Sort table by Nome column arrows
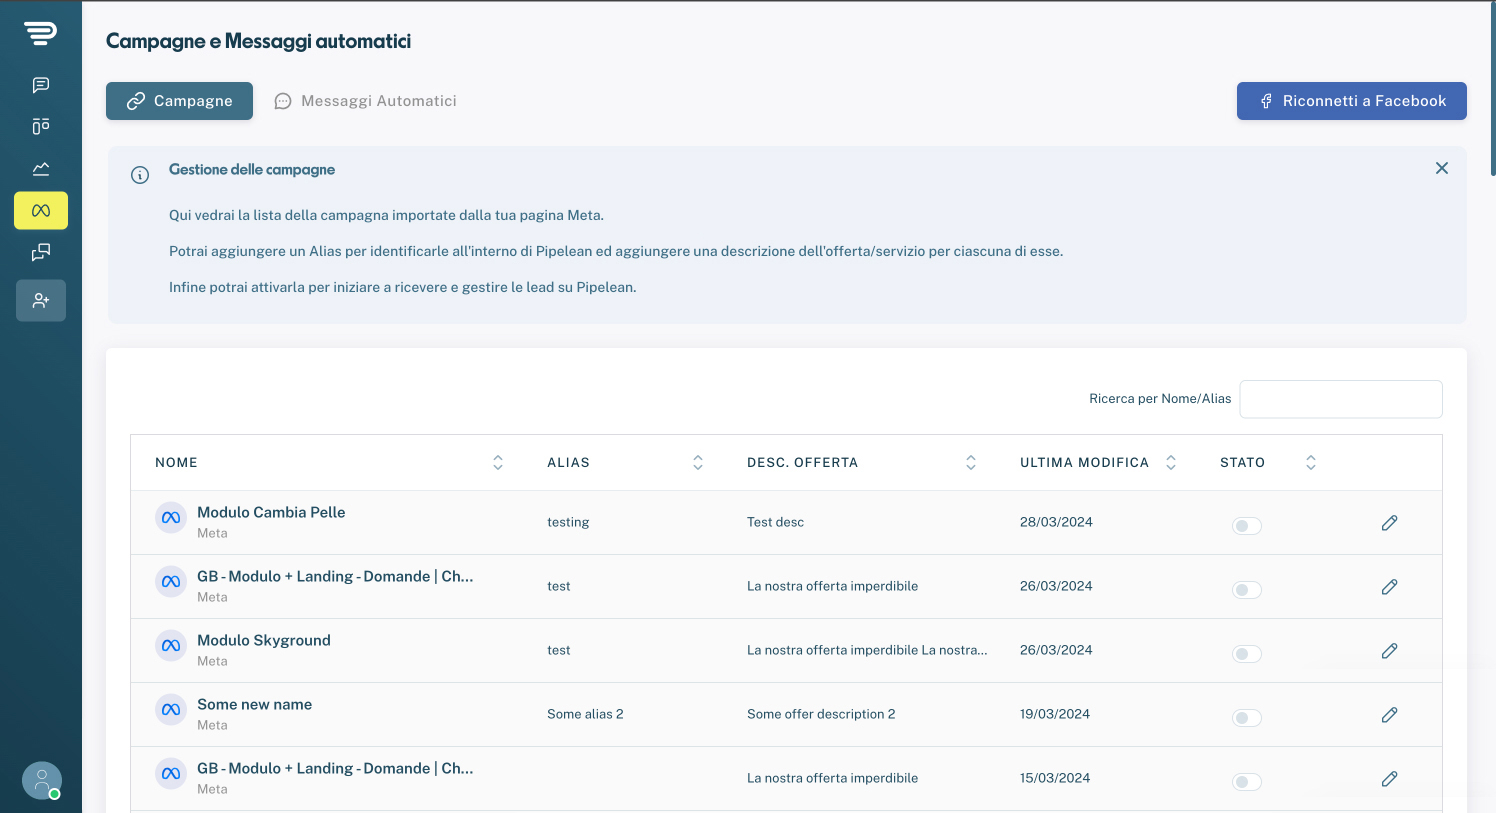 (498, 463)
